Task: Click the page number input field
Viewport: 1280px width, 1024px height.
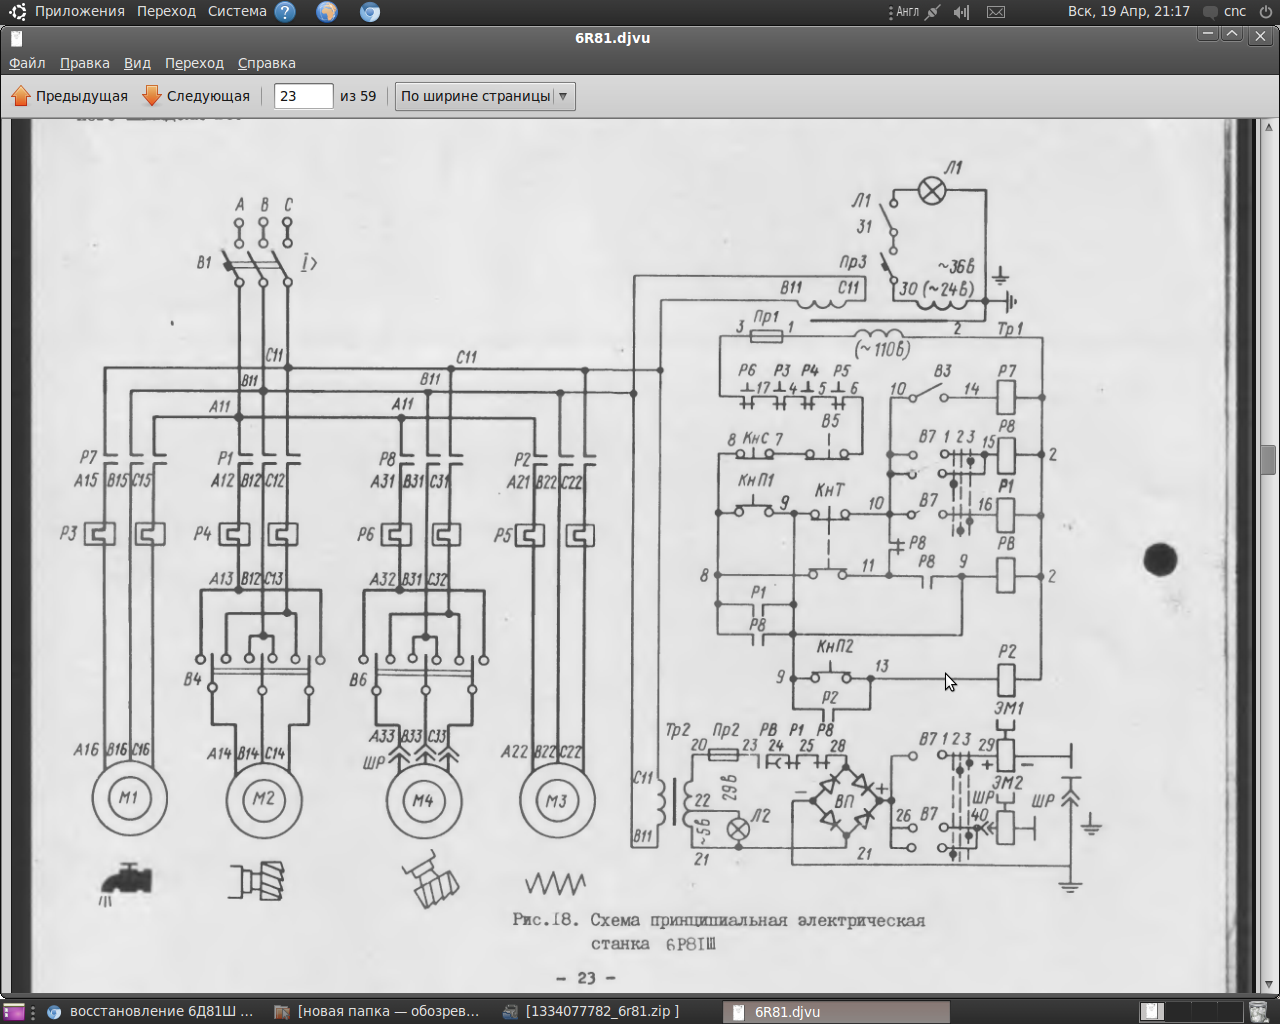Action: 303,96
